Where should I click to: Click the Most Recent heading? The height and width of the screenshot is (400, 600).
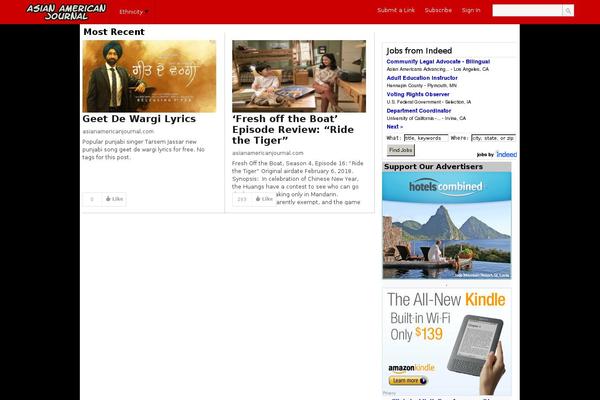pyautogui.click(x=114, y=32)
